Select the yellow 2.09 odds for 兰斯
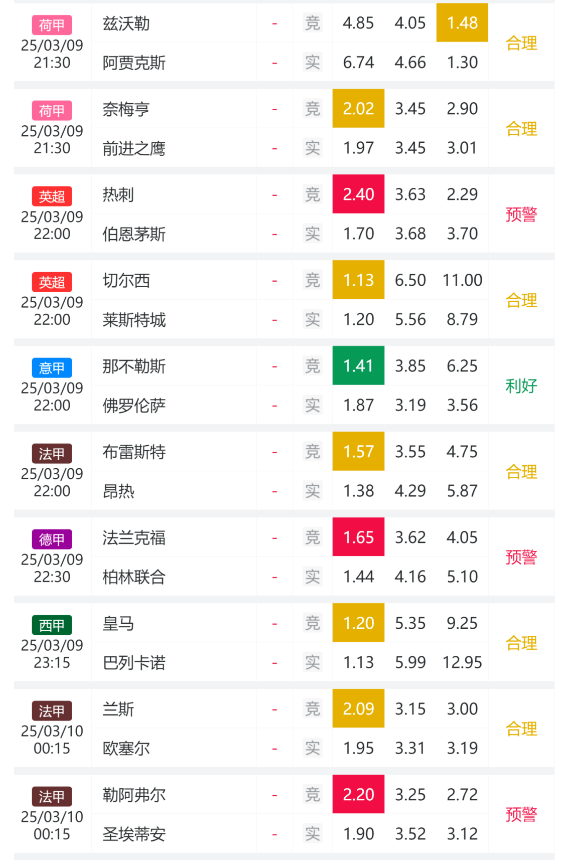579x860 pixels. [x=358, y=709]
